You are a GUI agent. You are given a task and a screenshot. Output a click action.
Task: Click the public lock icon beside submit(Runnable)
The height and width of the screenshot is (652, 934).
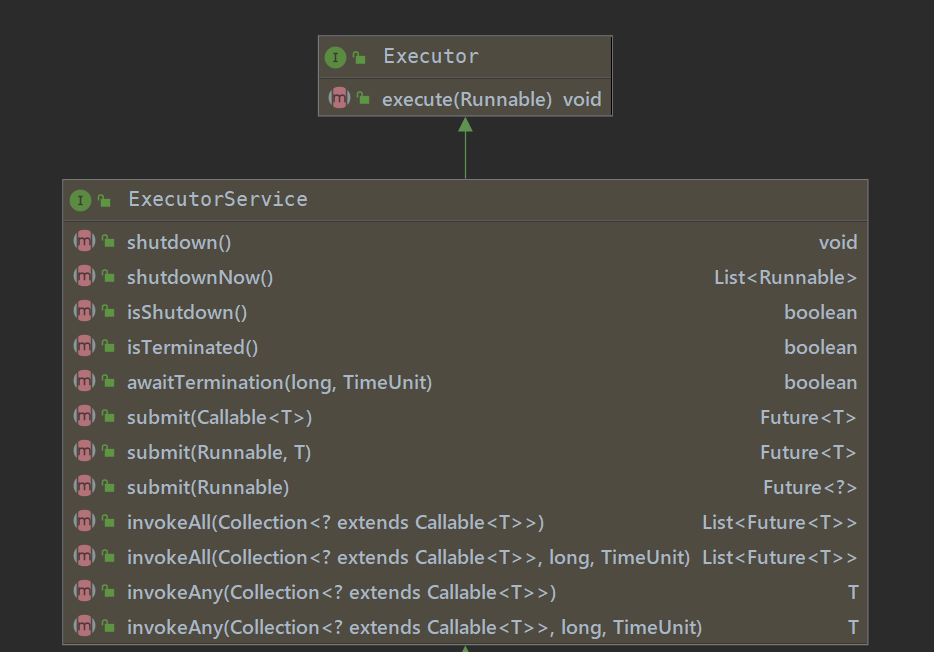[108, 487]
